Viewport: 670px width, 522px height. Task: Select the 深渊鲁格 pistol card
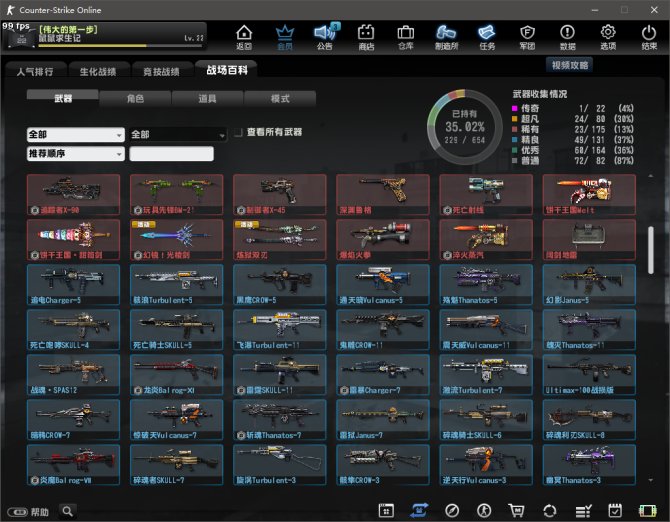[x=383, y=194]
